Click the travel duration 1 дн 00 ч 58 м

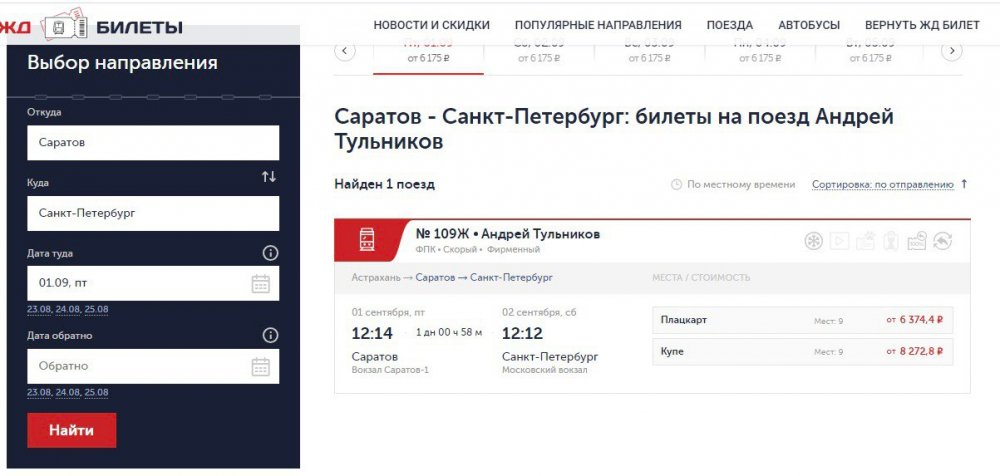(x=449, y=332)
